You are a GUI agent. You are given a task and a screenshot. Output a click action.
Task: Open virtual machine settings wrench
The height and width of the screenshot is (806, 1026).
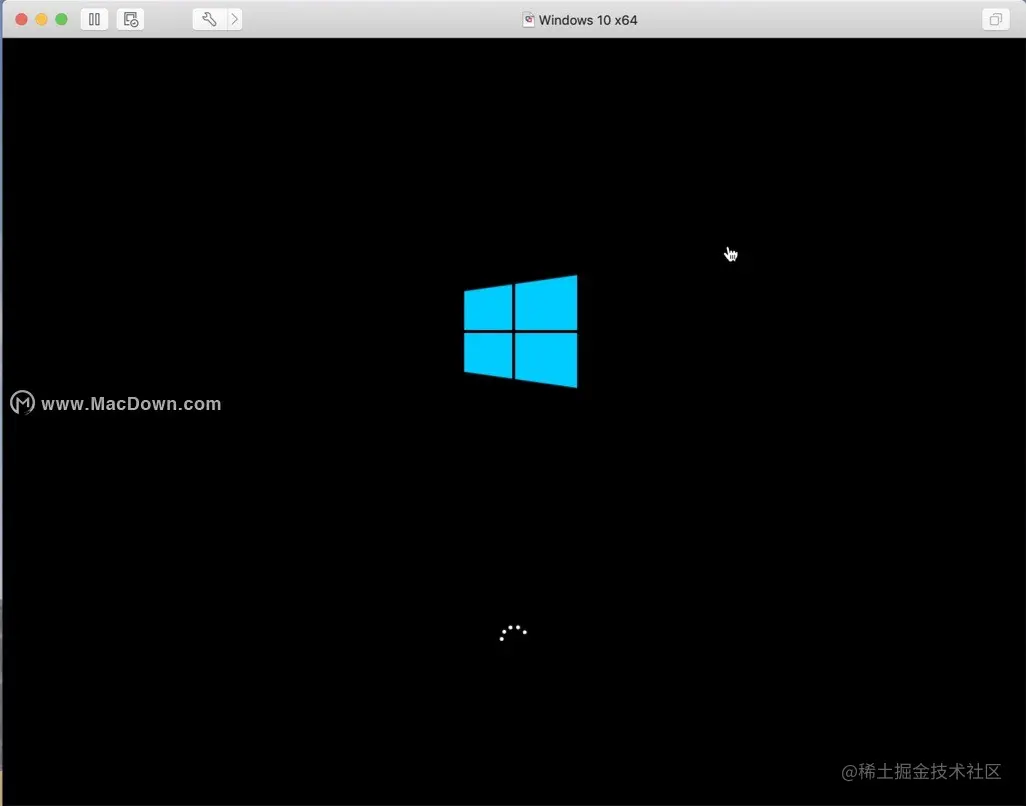[209, 20]
